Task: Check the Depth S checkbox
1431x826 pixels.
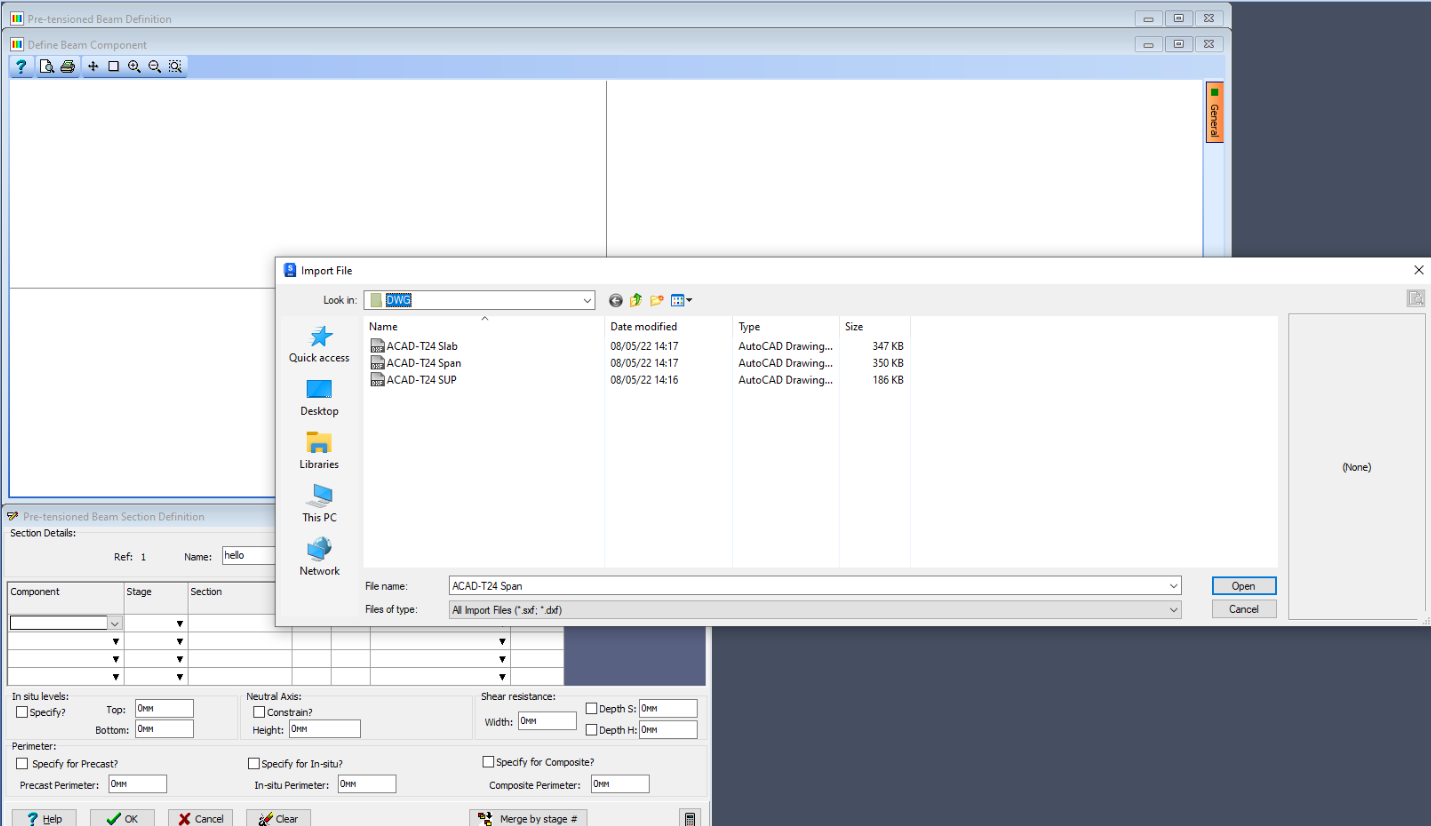Action: pos(592,709)
